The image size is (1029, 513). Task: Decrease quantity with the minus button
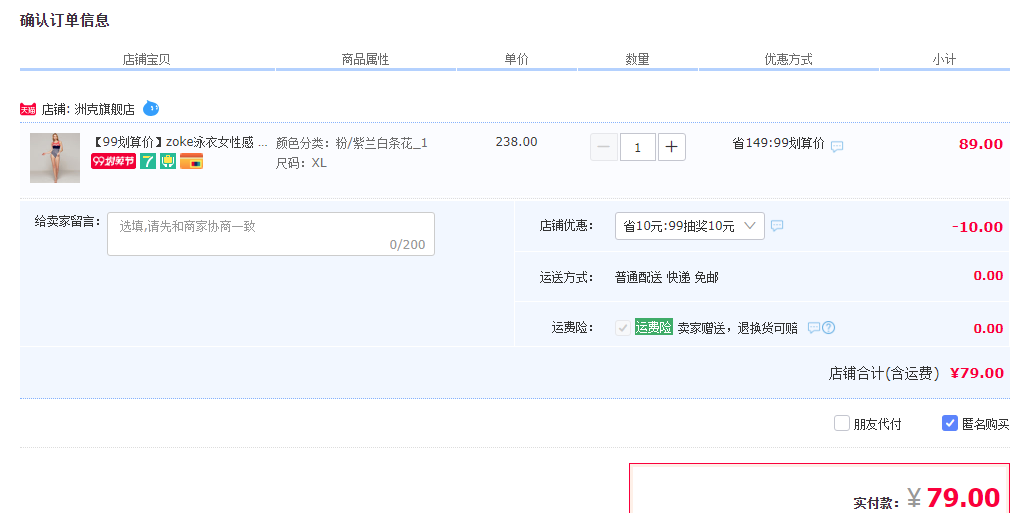[604, 147]
